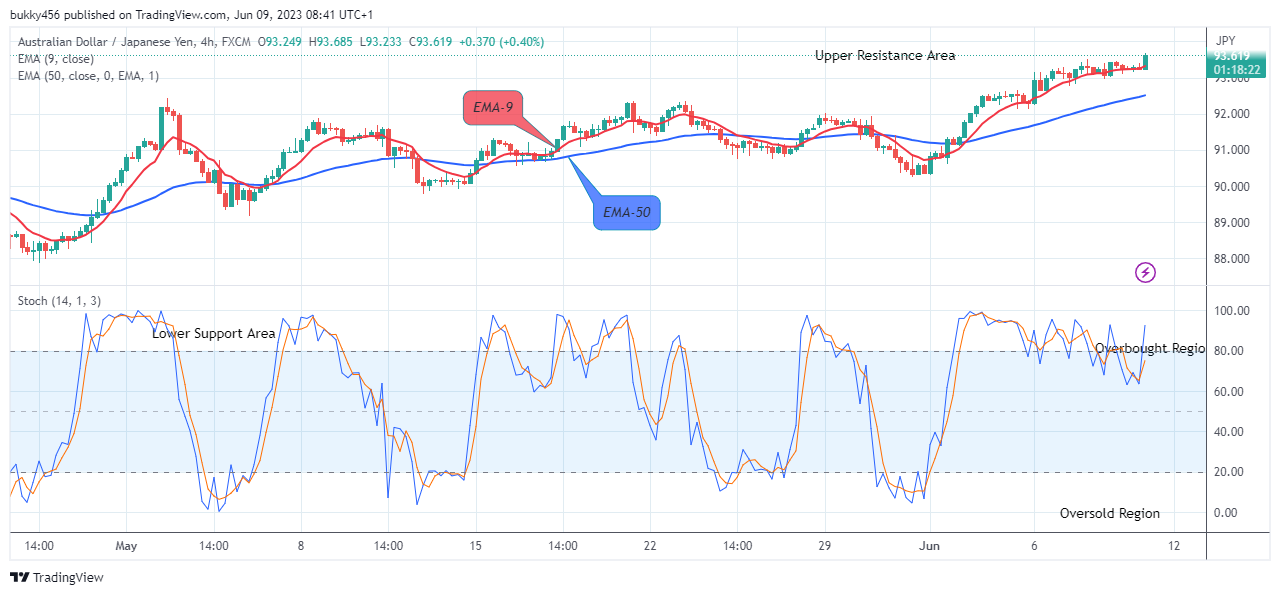Click the May label on the time axis
Viewport: 1280px width, 595px height.
tap(126, 546)
